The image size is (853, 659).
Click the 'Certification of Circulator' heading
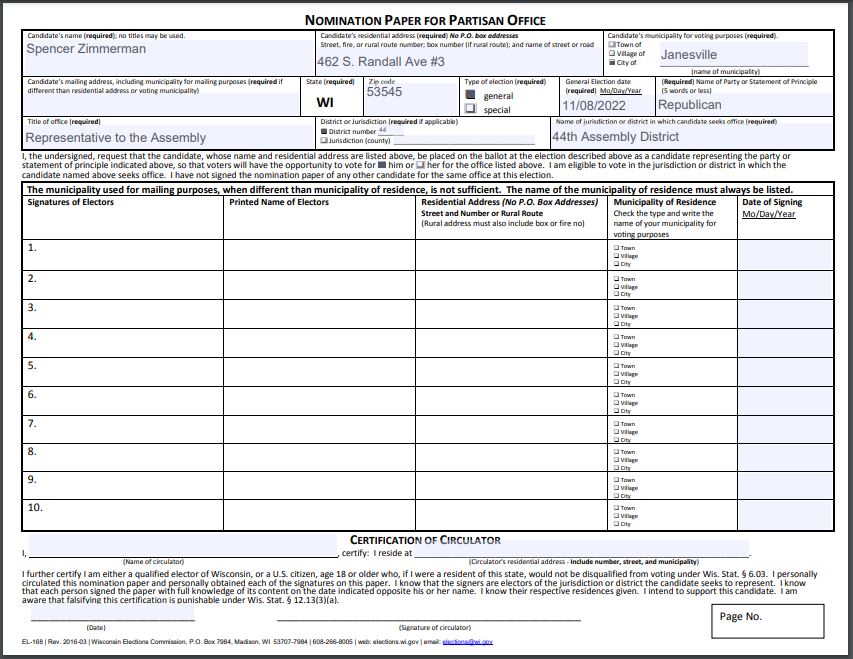[x=425, y=540]
